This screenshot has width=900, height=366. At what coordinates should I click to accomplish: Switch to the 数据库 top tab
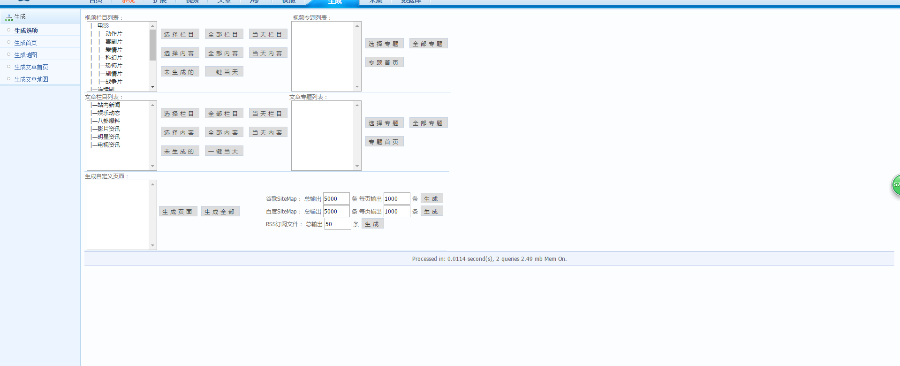tap(410, 2)
